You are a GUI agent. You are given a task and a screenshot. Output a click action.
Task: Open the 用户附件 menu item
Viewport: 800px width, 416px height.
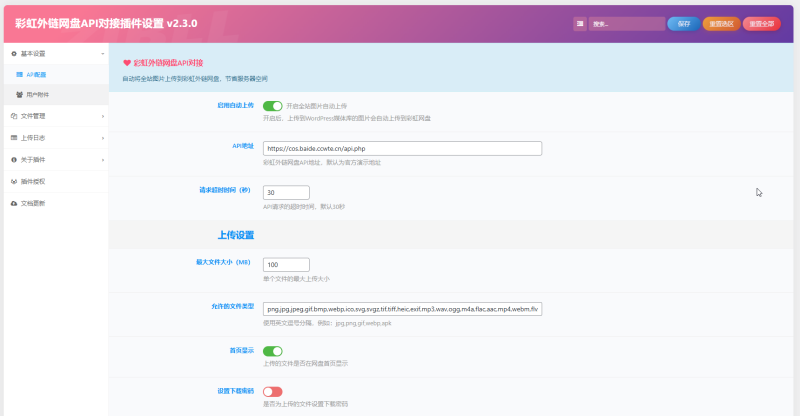click(38, 94)
